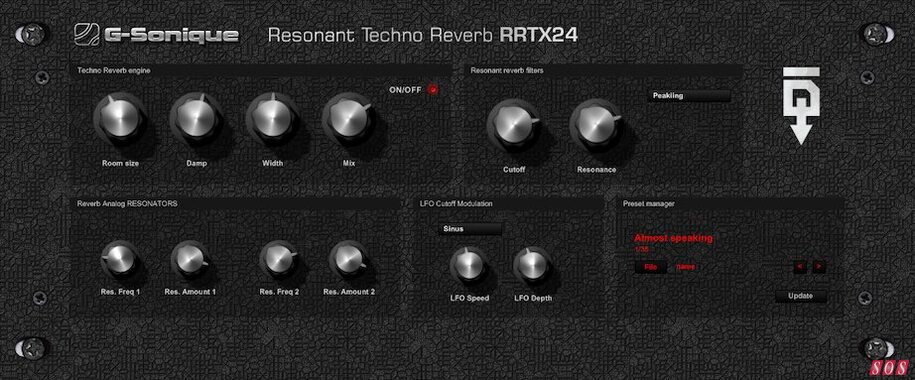
Task: Go to previous preset with left arrow
Action: [800, 267]
